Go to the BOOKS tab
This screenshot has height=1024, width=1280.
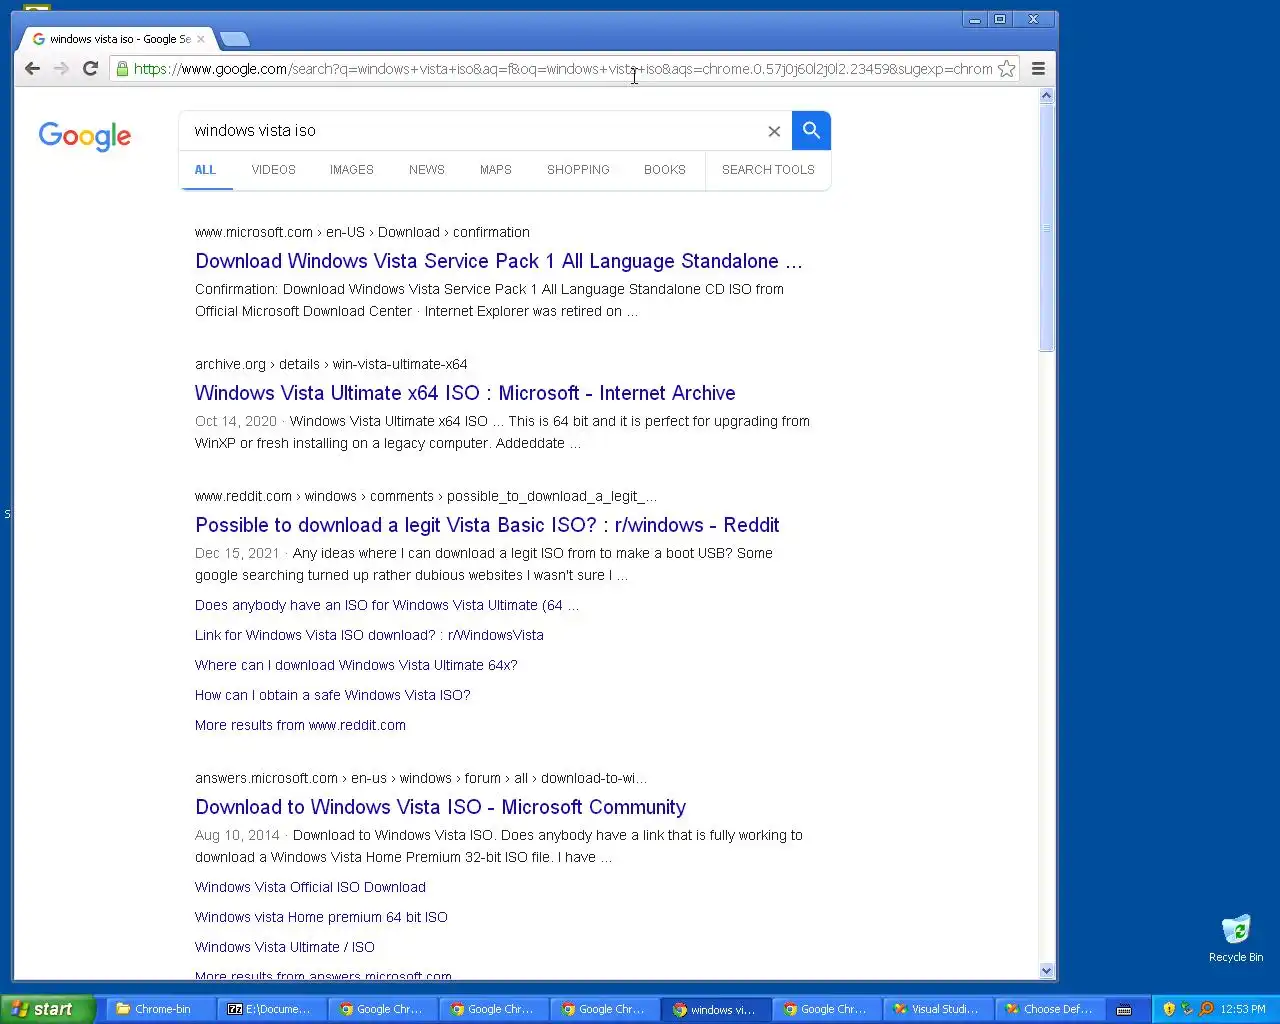pyautogui.click(x=665, y=170)
